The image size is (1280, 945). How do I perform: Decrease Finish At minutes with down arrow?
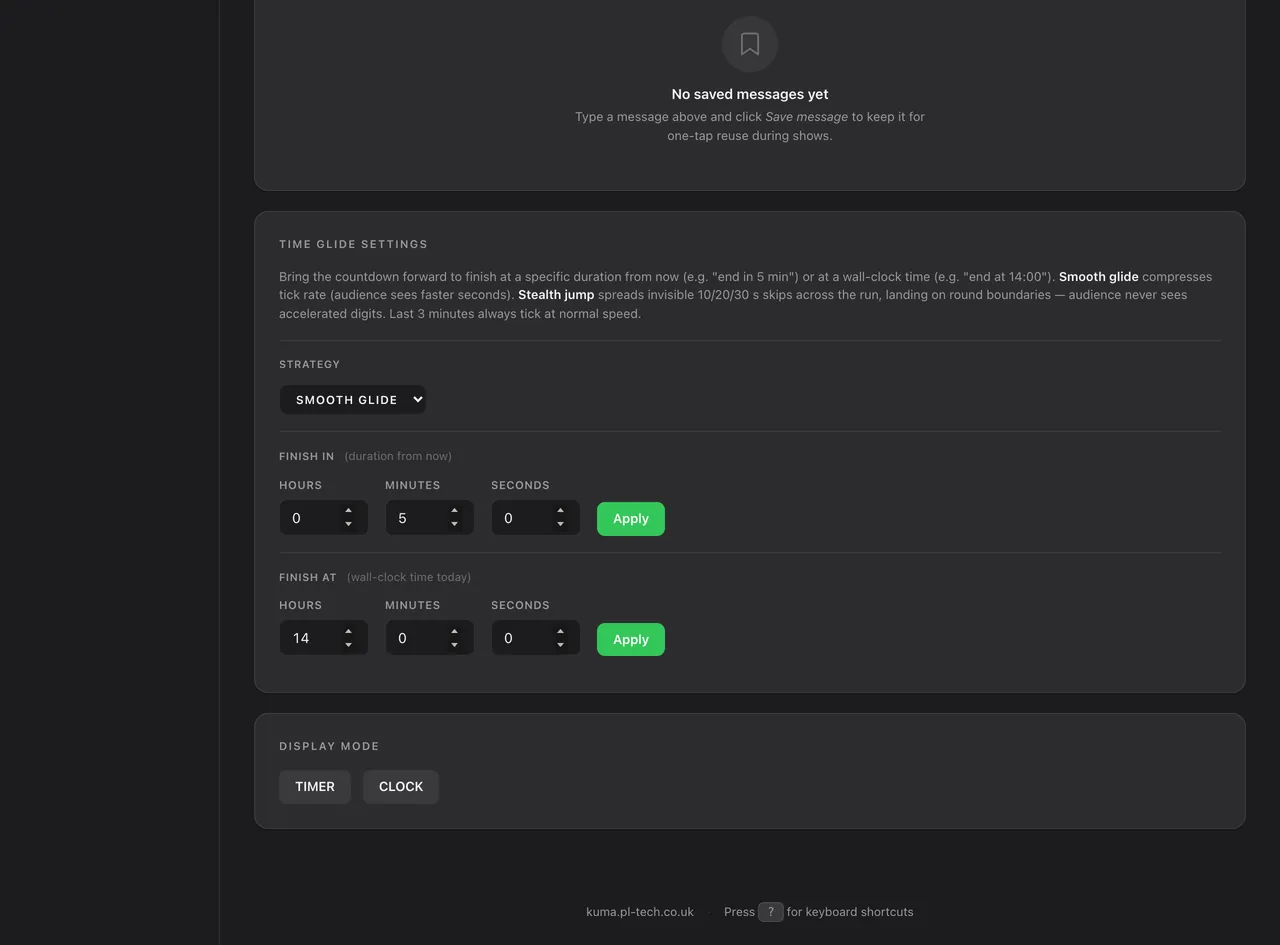point(454,645)
